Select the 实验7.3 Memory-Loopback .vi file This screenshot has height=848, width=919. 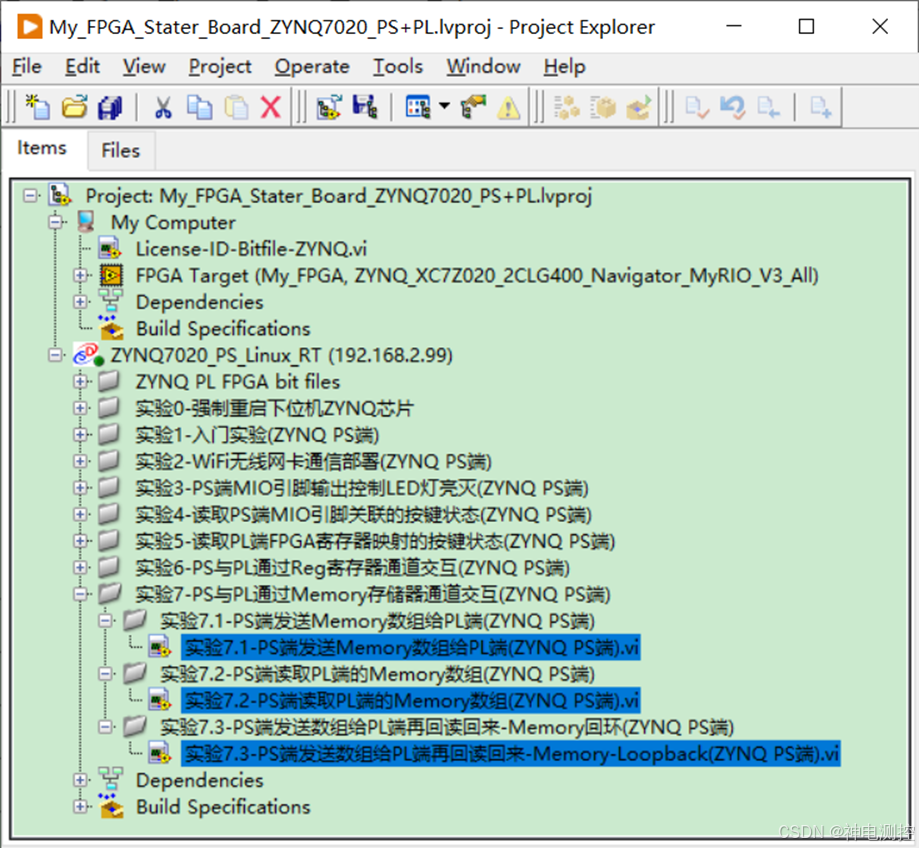click(511, 753)
